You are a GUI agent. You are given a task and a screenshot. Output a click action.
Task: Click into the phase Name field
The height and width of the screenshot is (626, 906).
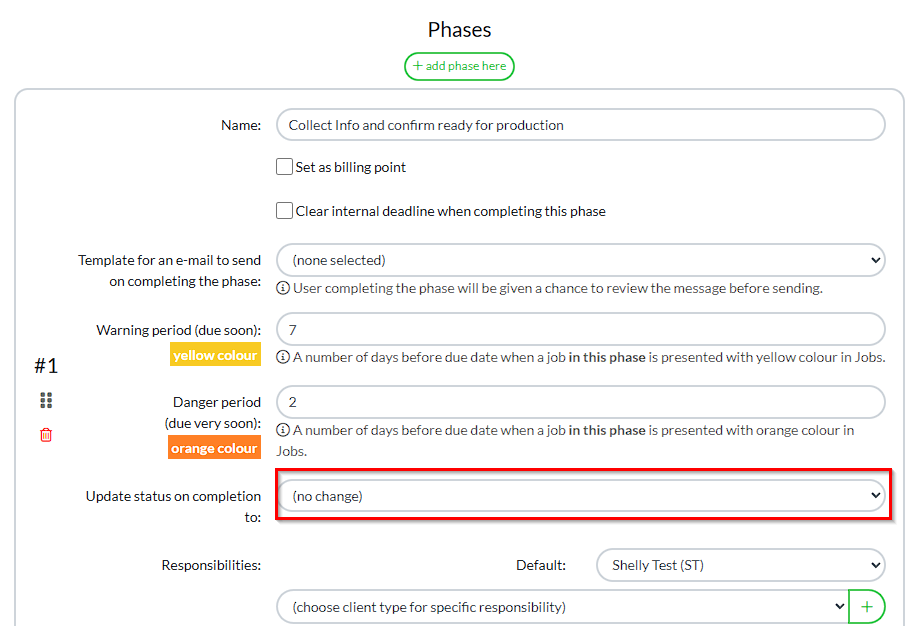[580, 125]
